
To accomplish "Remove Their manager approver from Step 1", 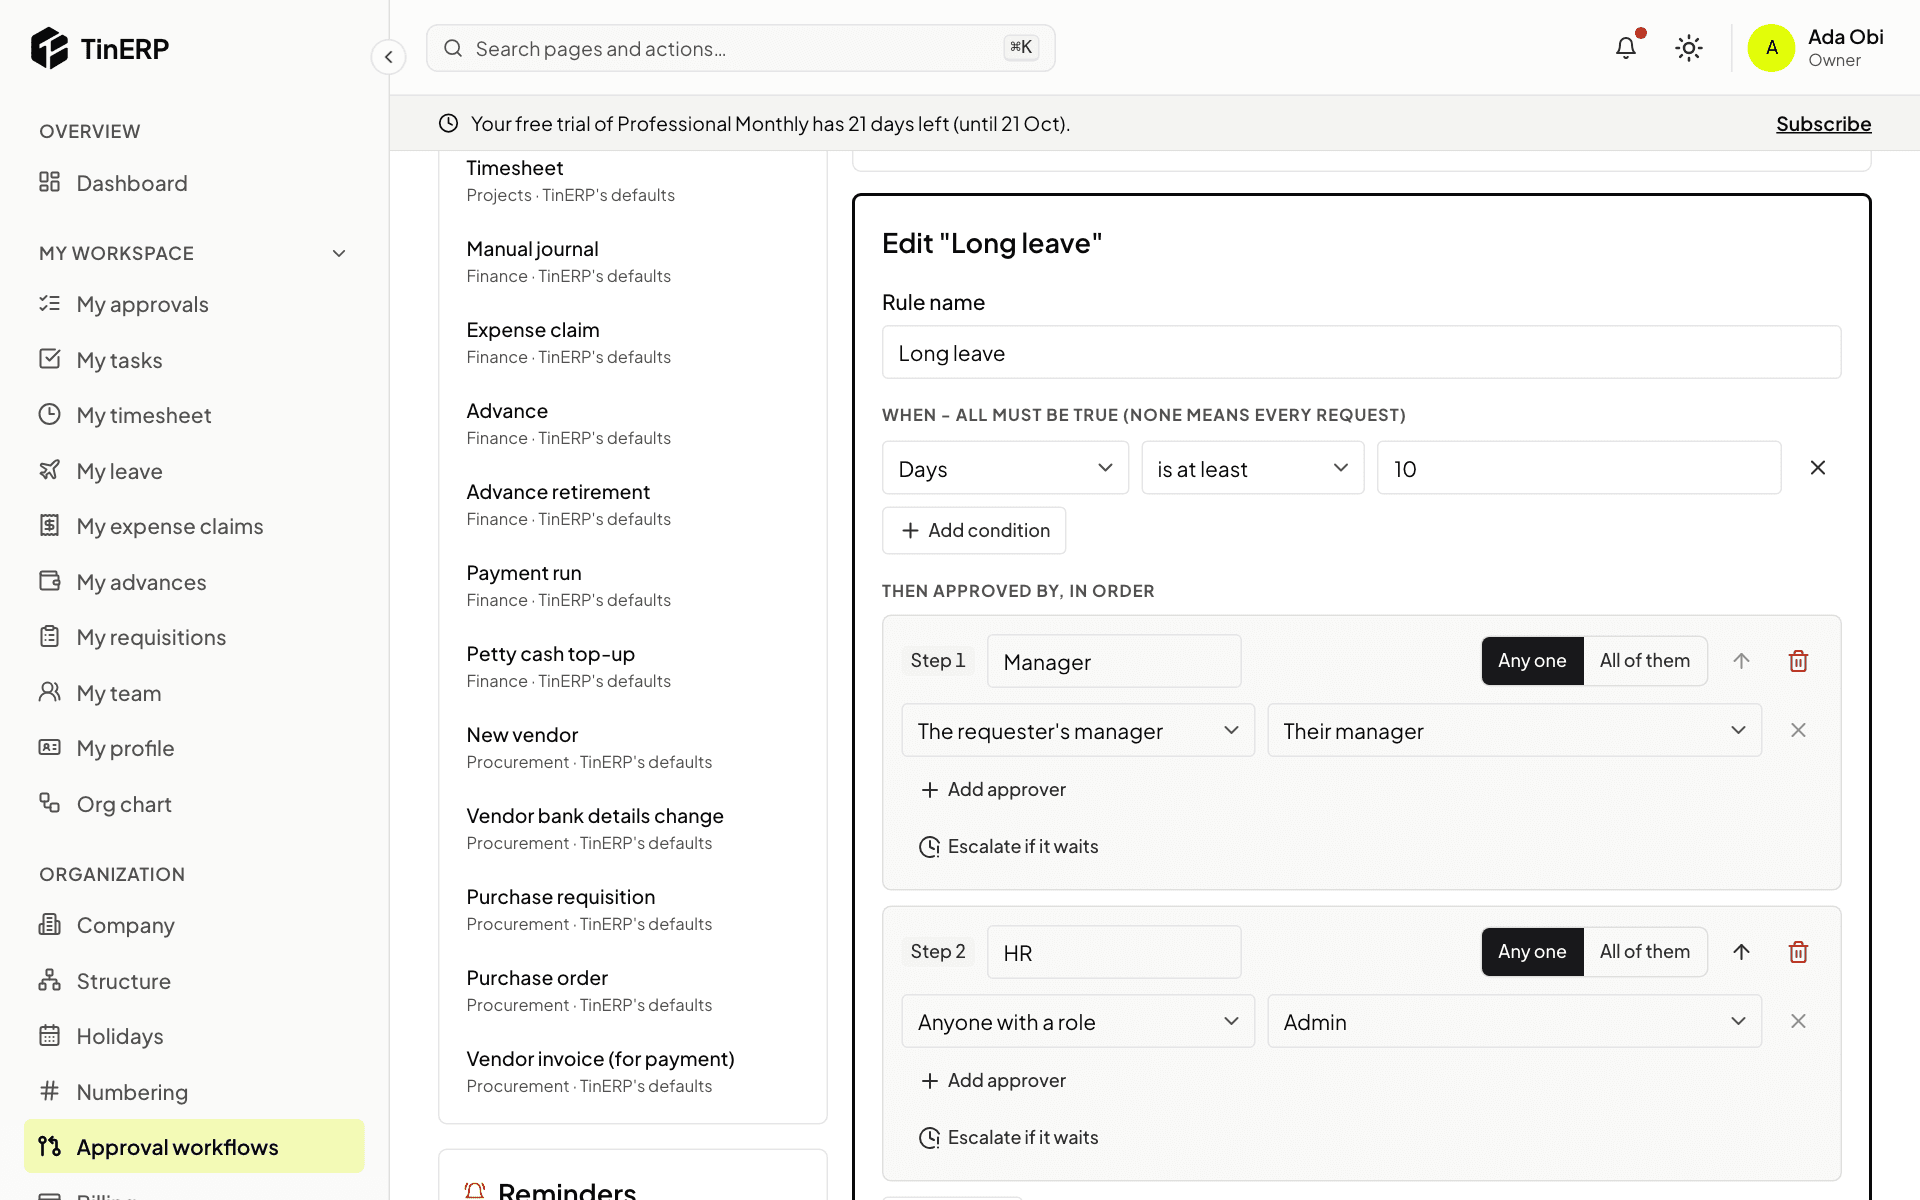I will coord(1798,730).
